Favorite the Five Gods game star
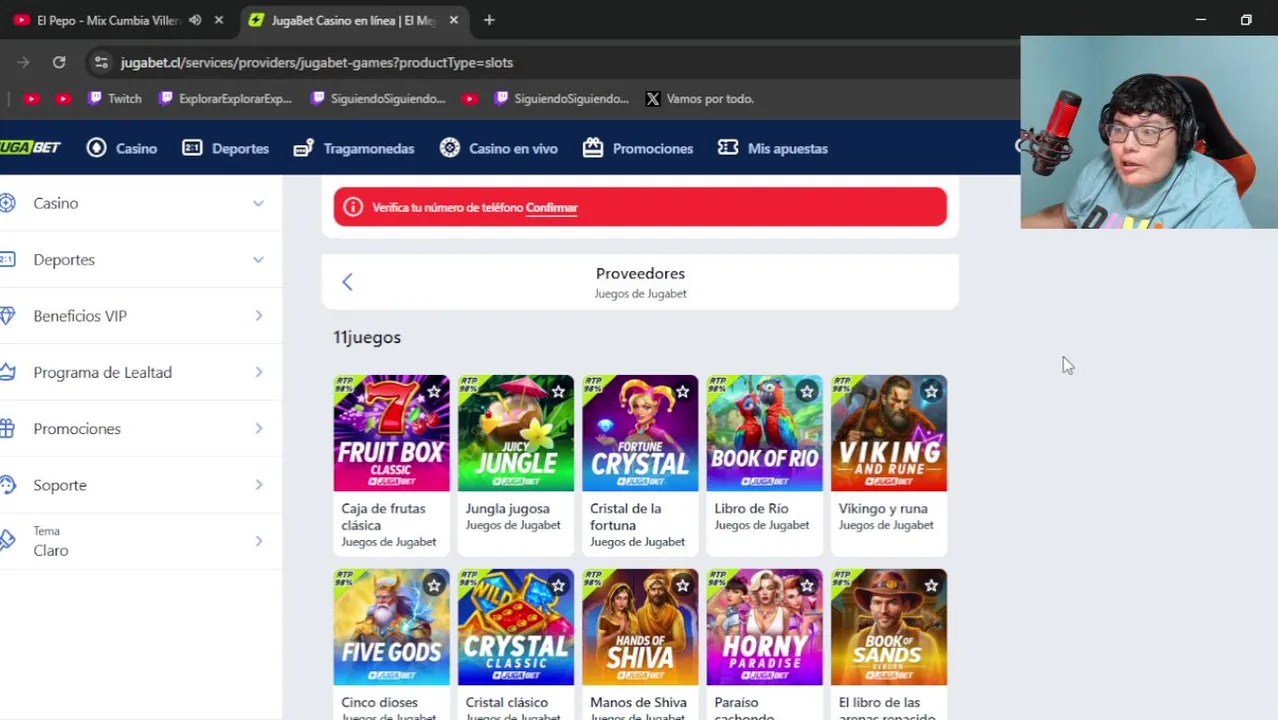This screenshot has height=720, width=1278. click(x=434, y=585)
